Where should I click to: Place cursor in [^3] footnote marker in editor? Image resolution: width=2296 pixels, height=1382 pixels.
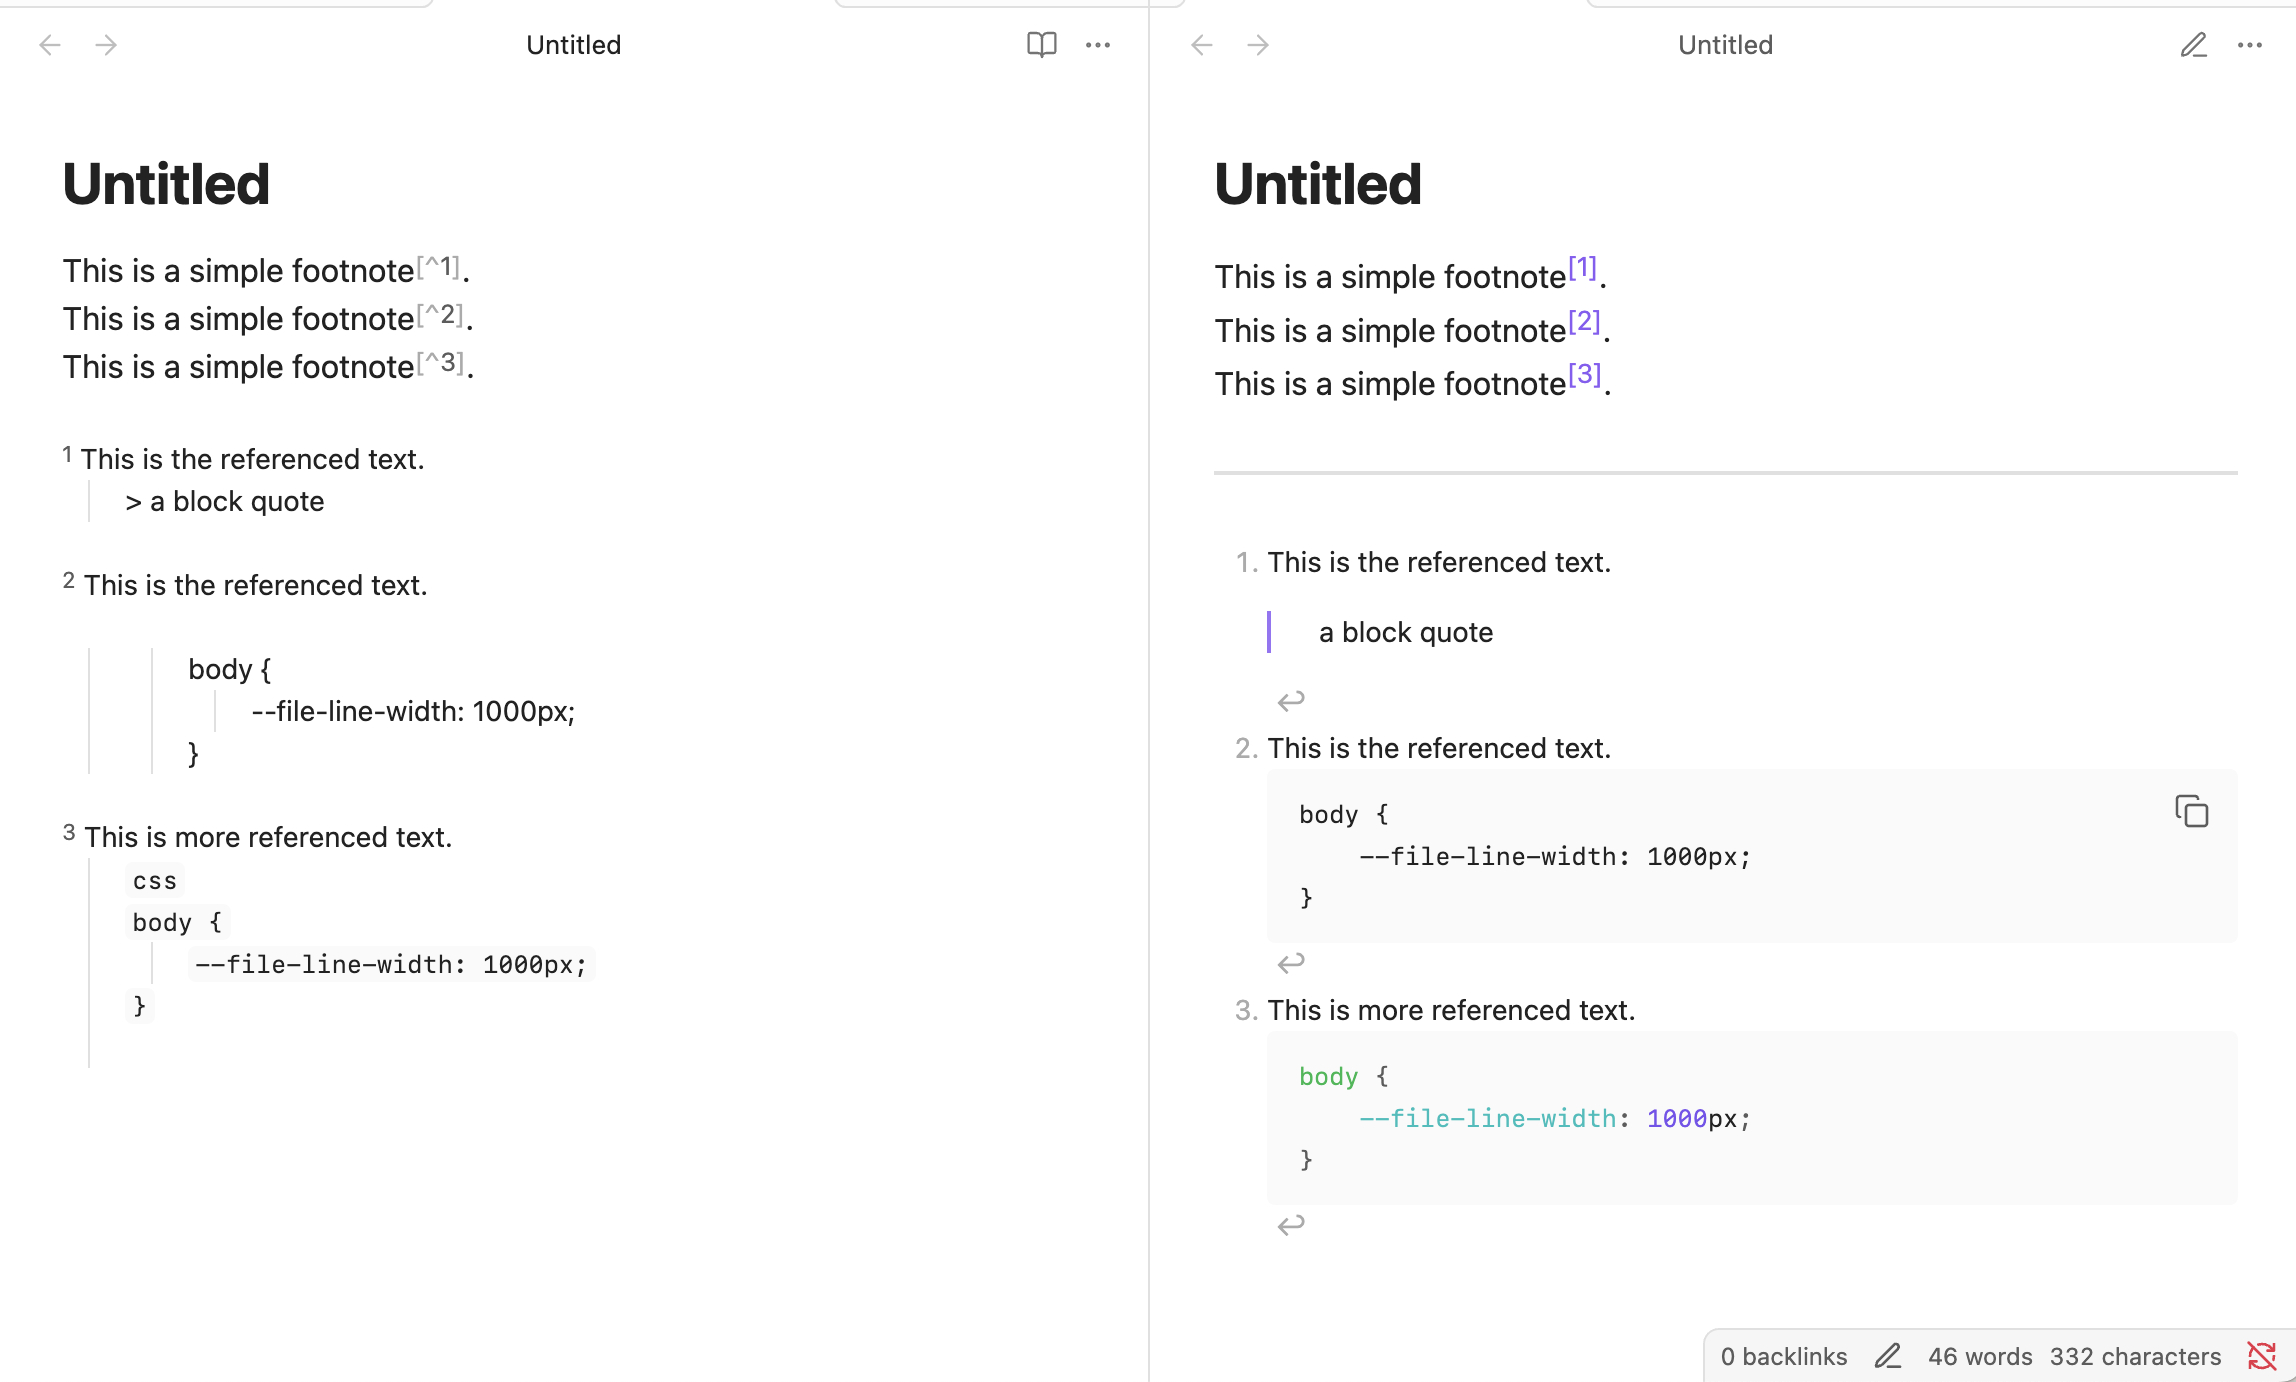click(x=441, y=363)
